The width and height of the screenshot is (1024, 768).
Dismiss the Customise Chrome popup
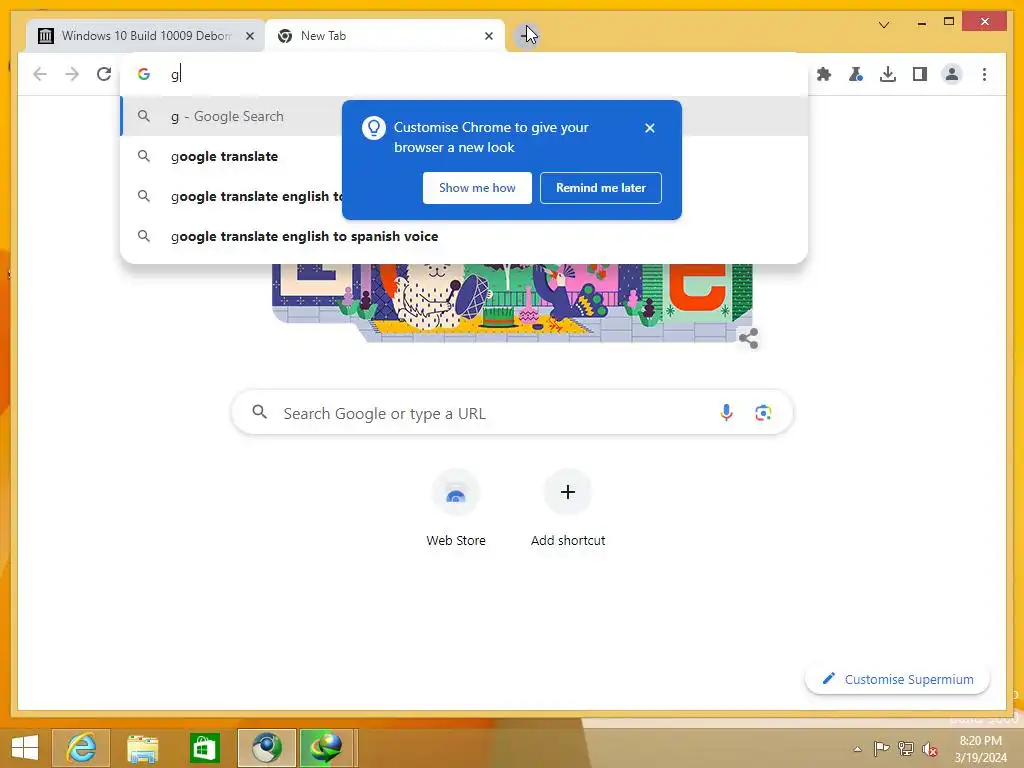pos(649,128)
